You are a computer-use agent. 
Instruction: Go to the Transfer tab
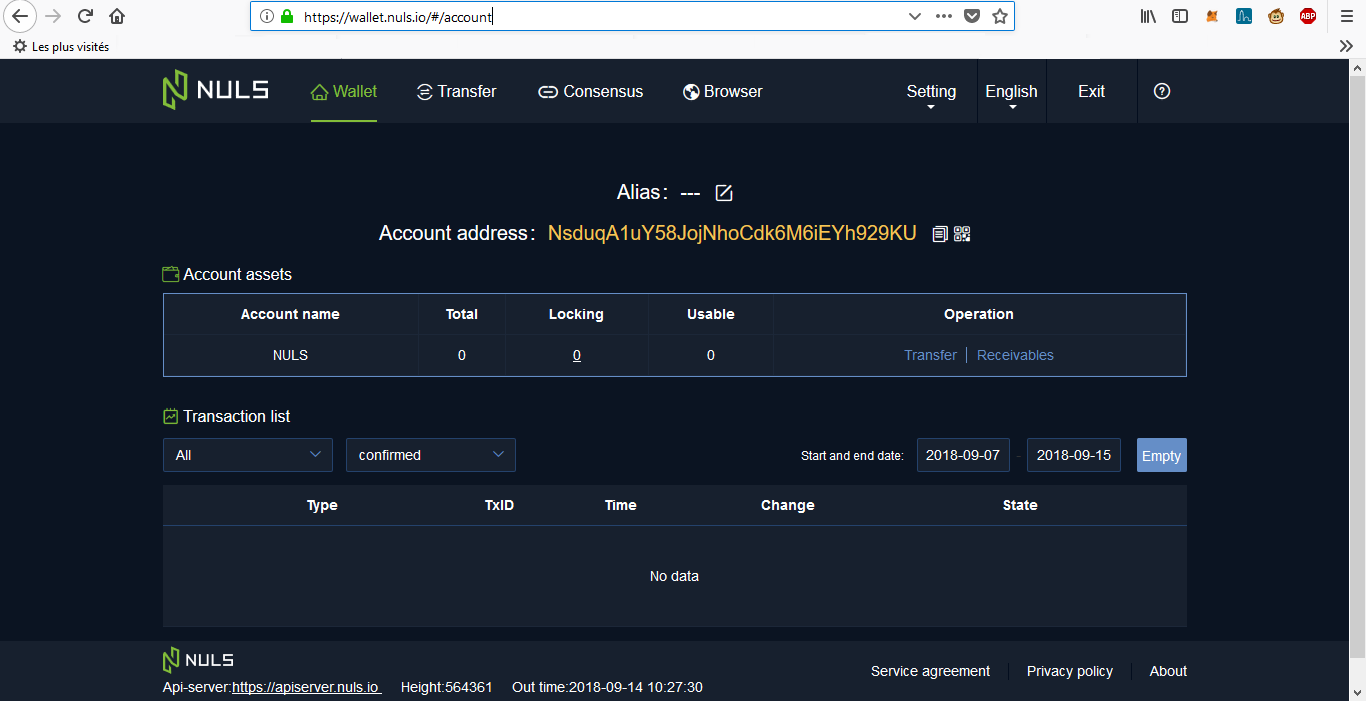click(x=456, y=91)
